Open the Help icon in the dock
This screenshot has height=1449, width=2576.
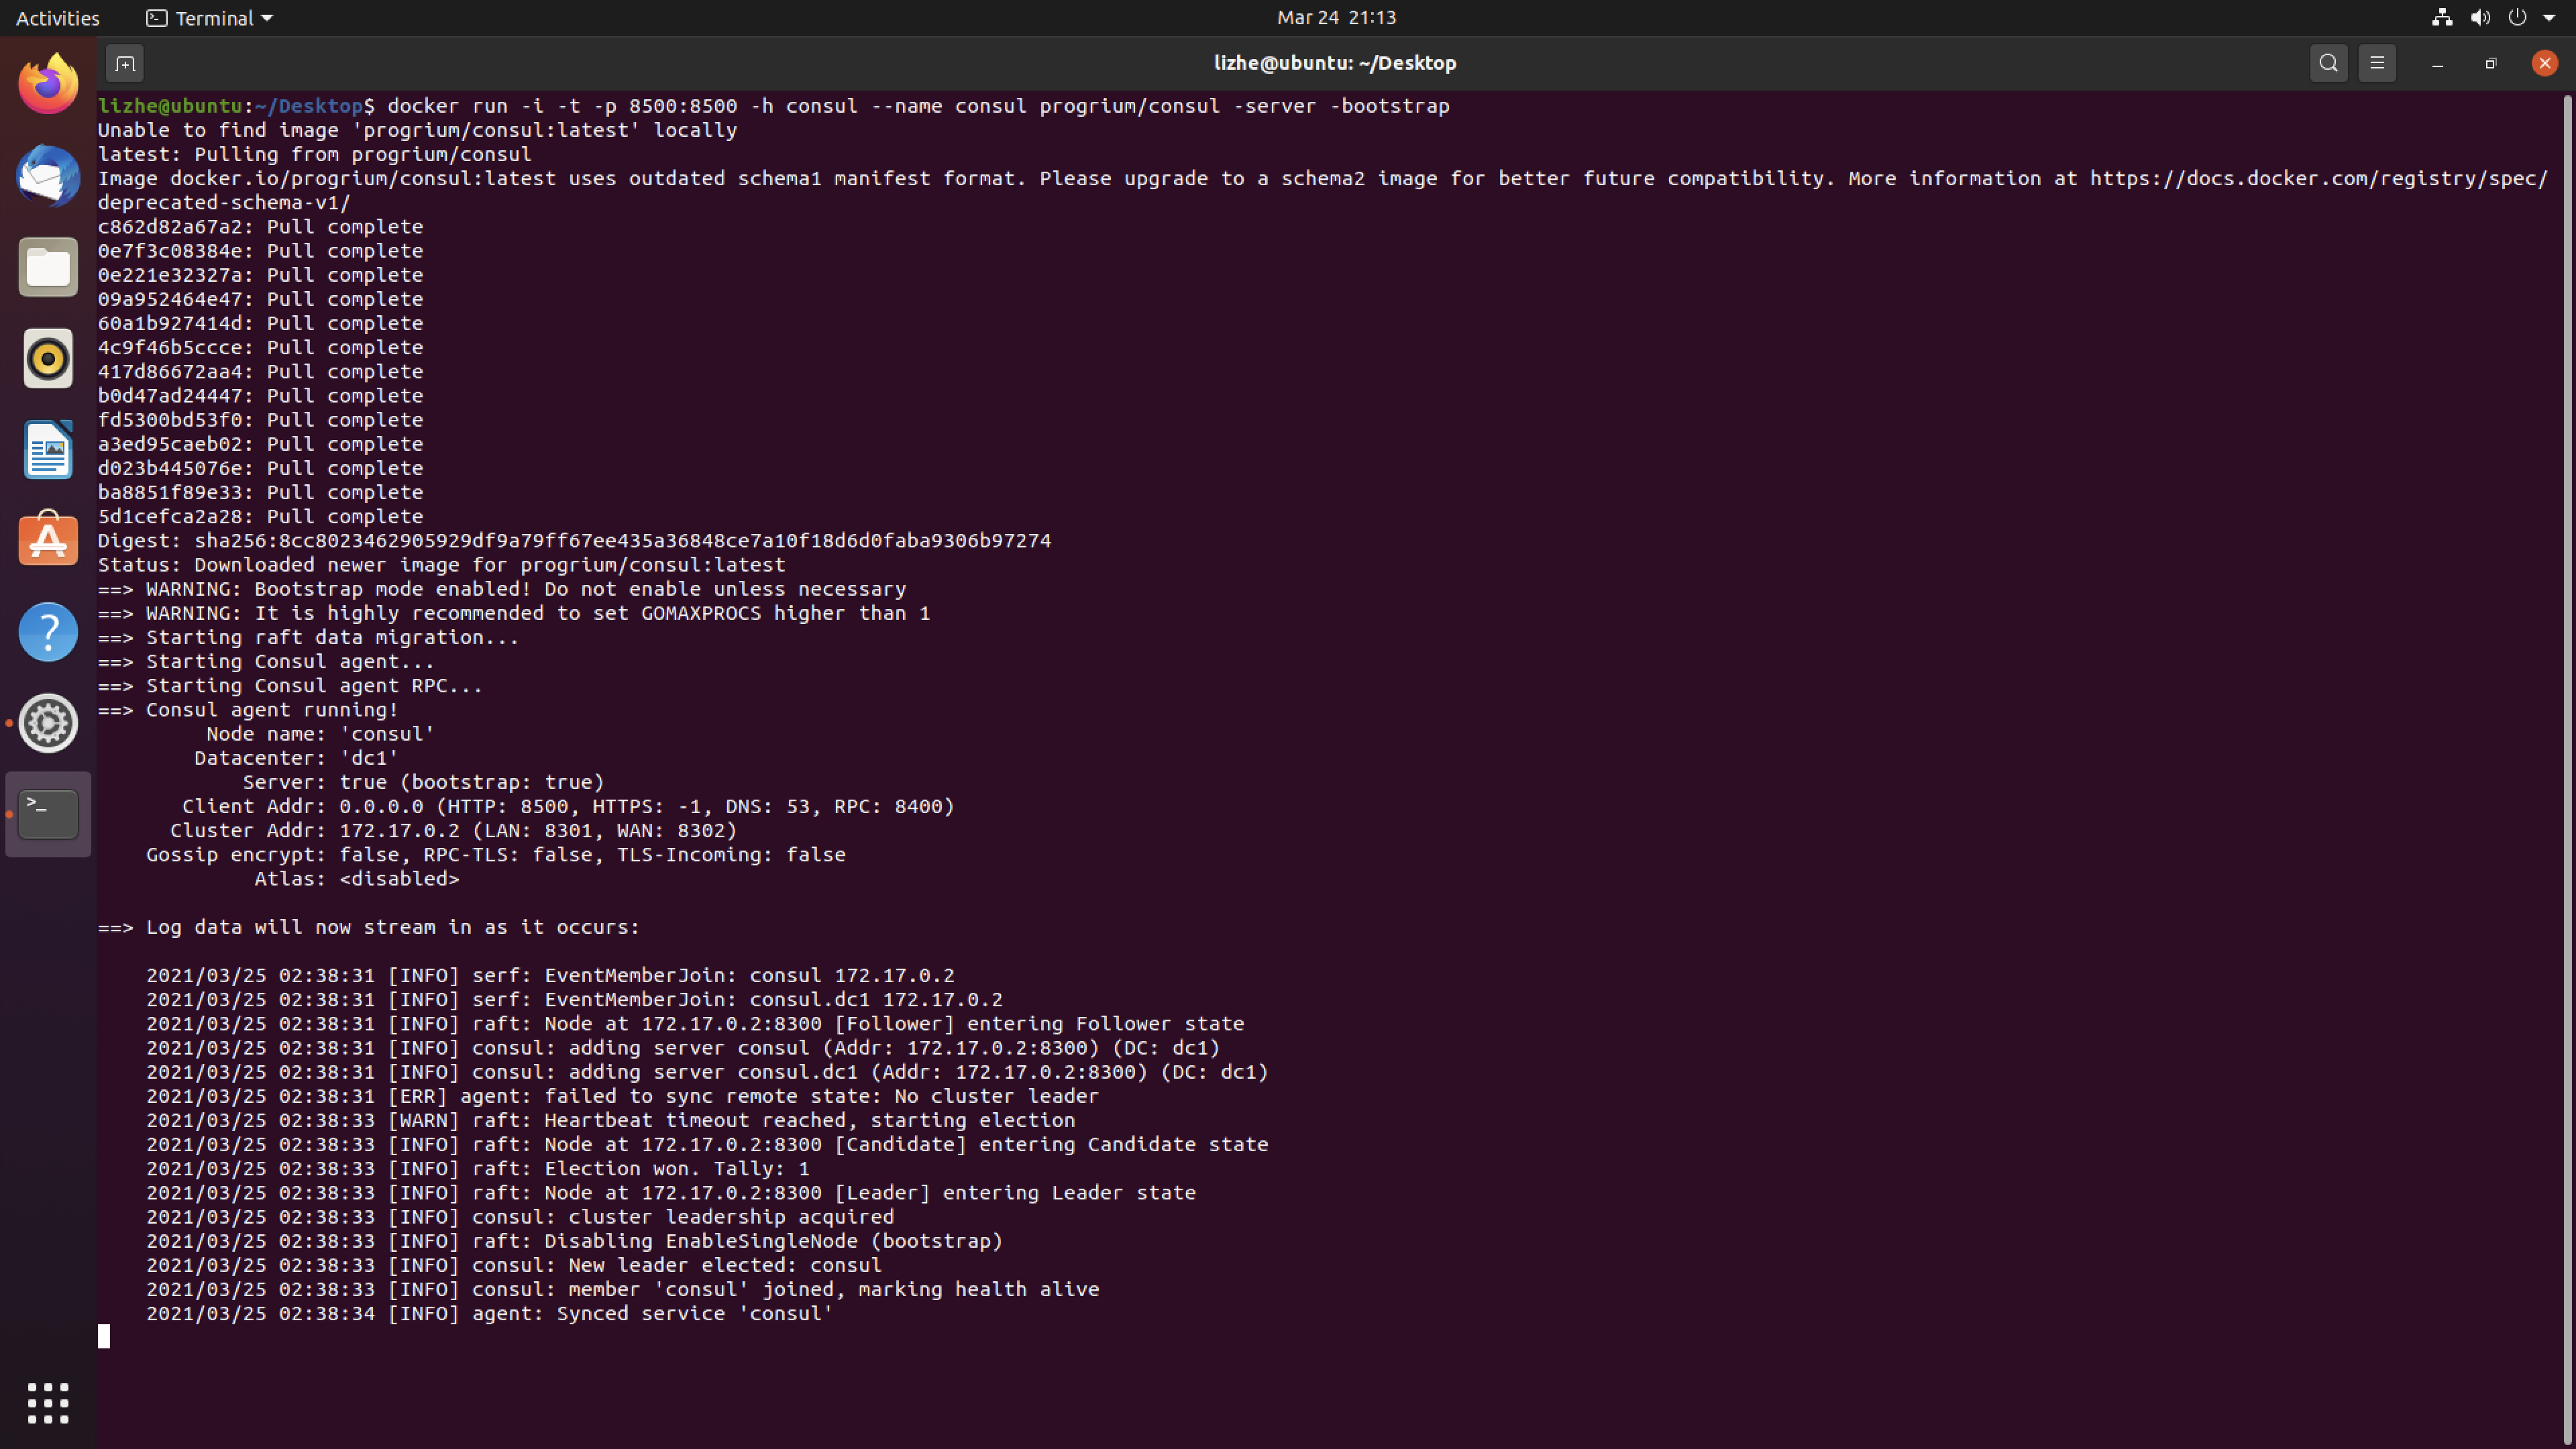coord(48,631)
